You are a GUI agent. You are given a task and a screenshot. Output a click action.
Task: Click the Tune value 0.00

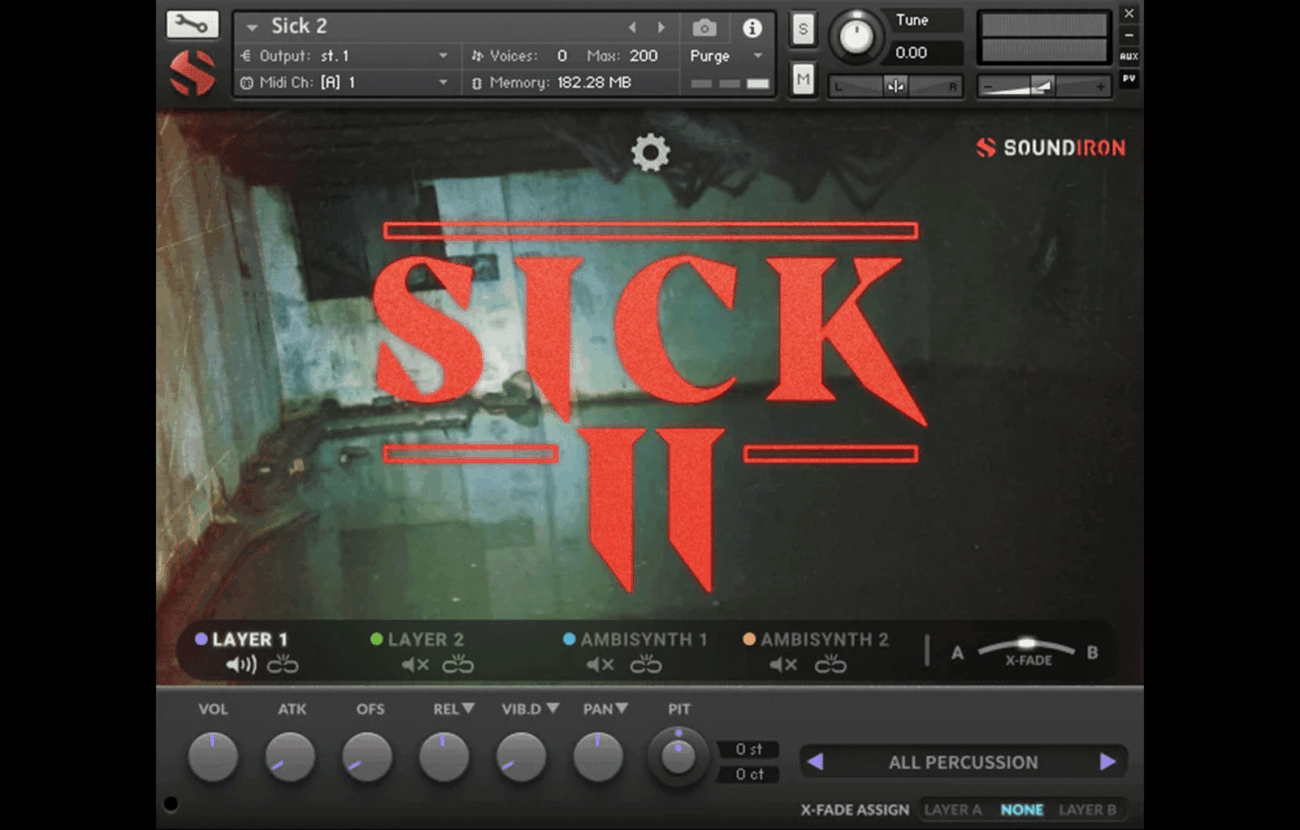coord(911,53)
